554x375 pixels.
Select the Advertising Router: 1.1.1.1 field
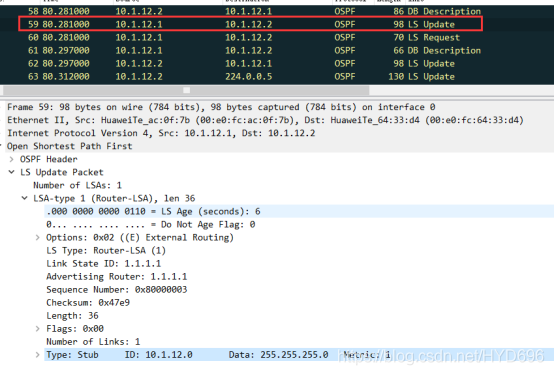coord(117,277)
